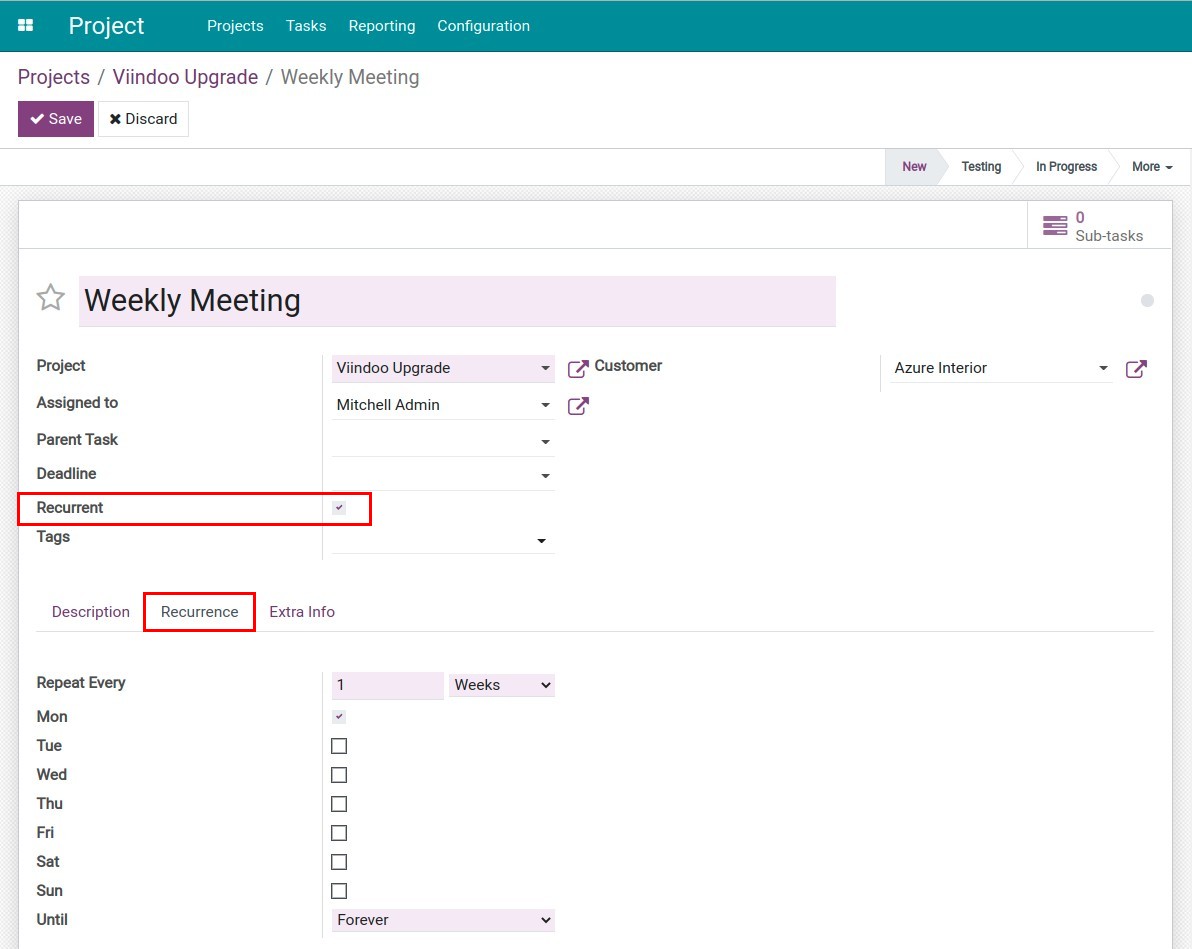Uncheck the Recurrent checkbox
1192x949 pixels.
[339, 508]
